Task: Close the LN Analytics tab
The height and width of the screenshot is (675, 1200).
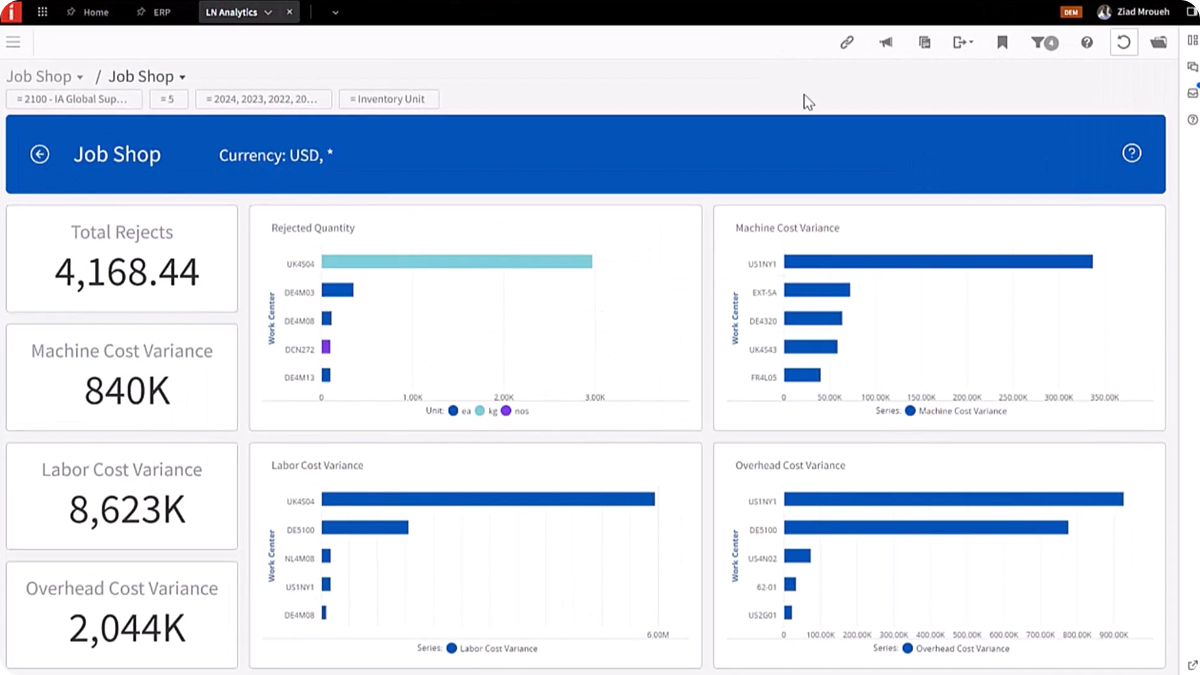Action: (290, 12)
